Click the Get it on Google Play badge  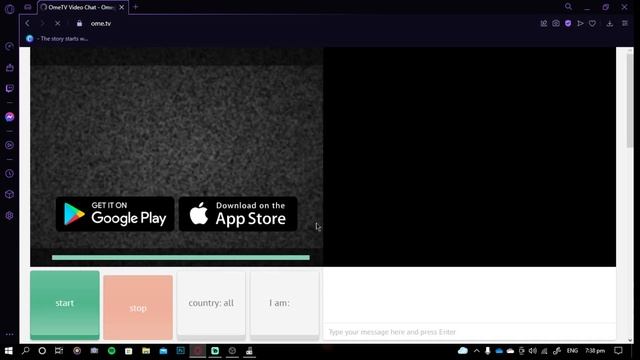click(115, 214)
